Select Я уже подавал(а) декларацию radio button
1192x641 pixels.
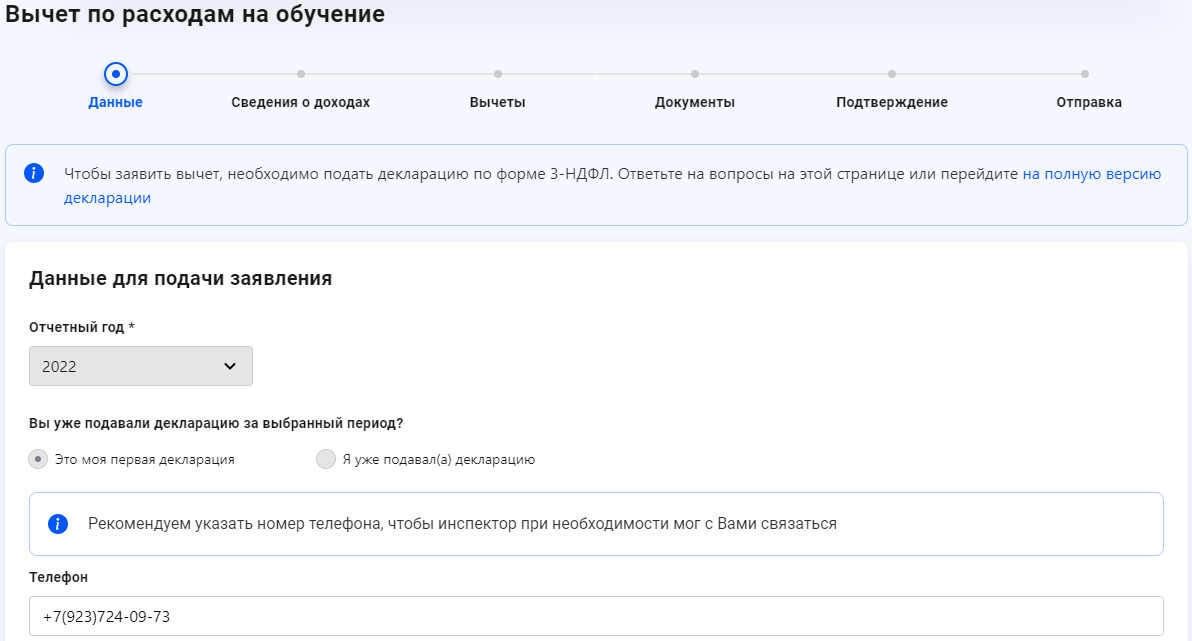326,460
